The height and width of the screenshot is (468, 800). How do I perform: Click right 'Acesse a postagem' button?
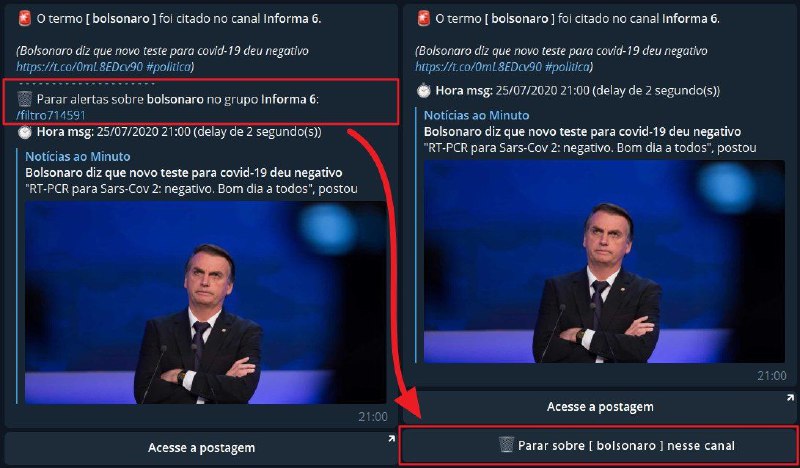click(600, 407)
